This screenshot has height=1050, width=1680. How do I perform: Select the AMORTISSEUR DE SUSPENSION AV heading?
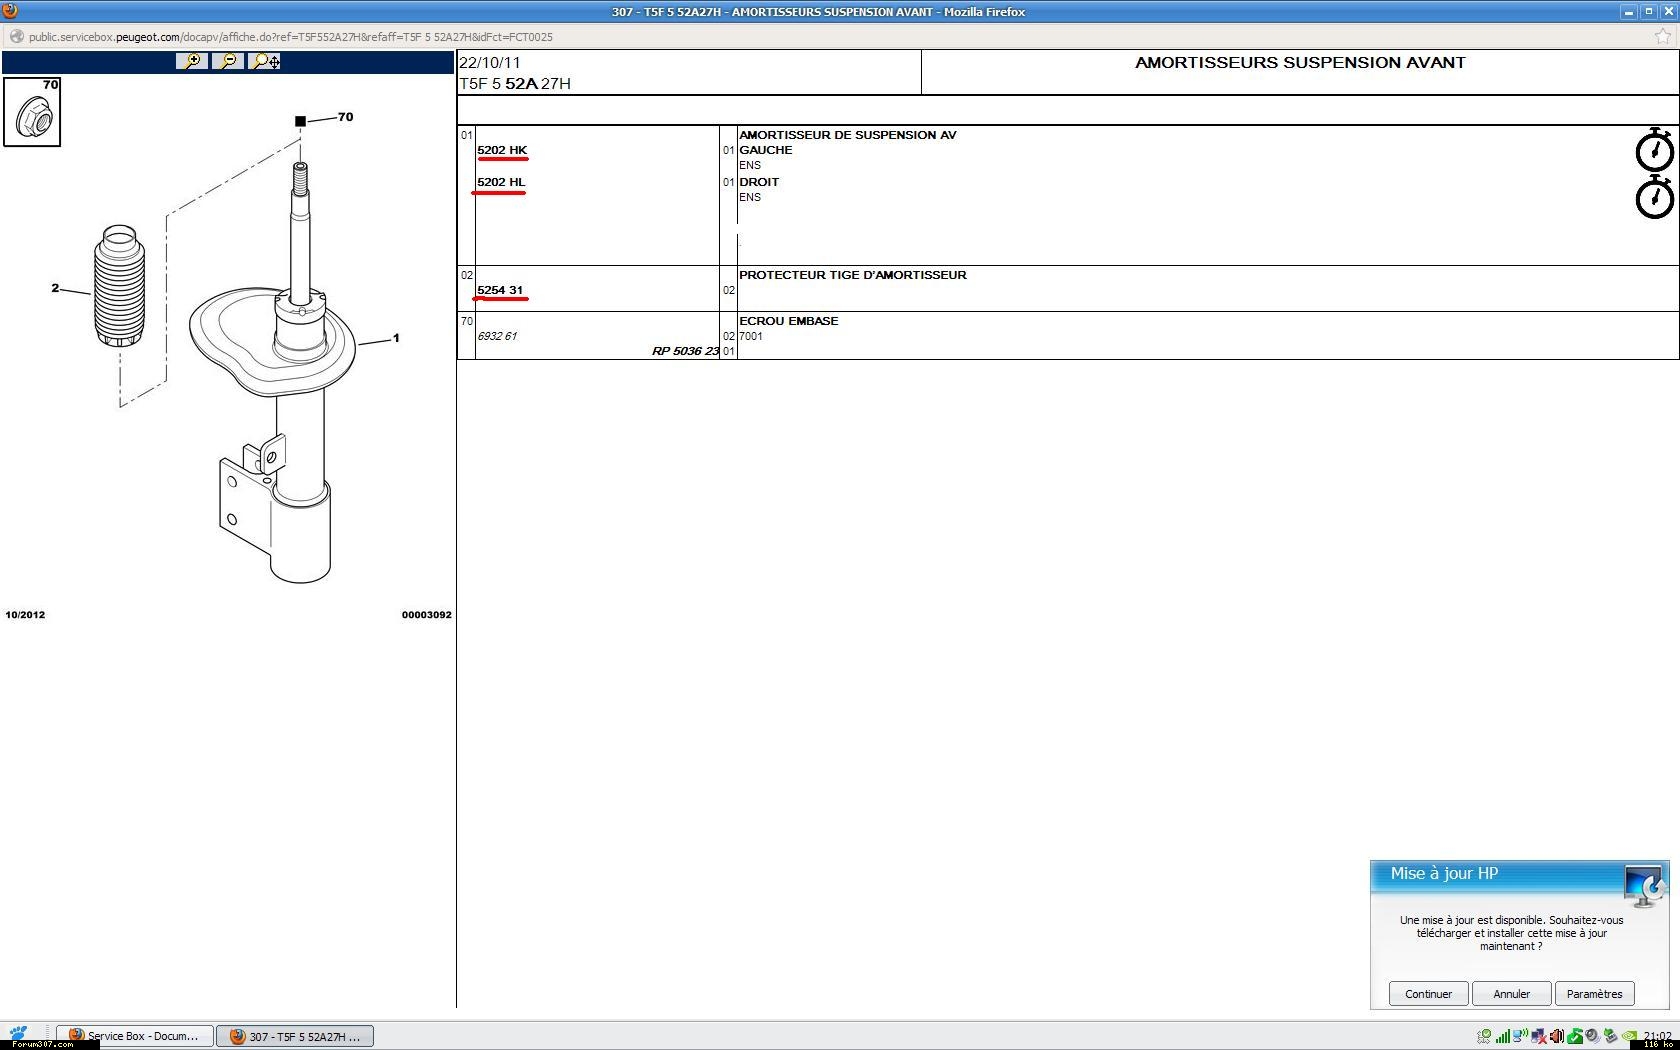(848, 135)
